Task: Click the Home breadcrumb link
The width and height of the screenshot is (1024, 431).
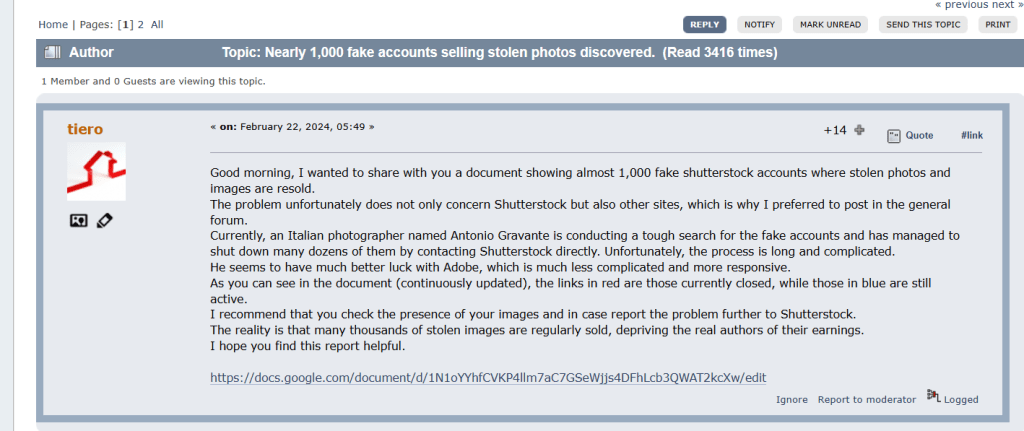Action: coord(53,24)
